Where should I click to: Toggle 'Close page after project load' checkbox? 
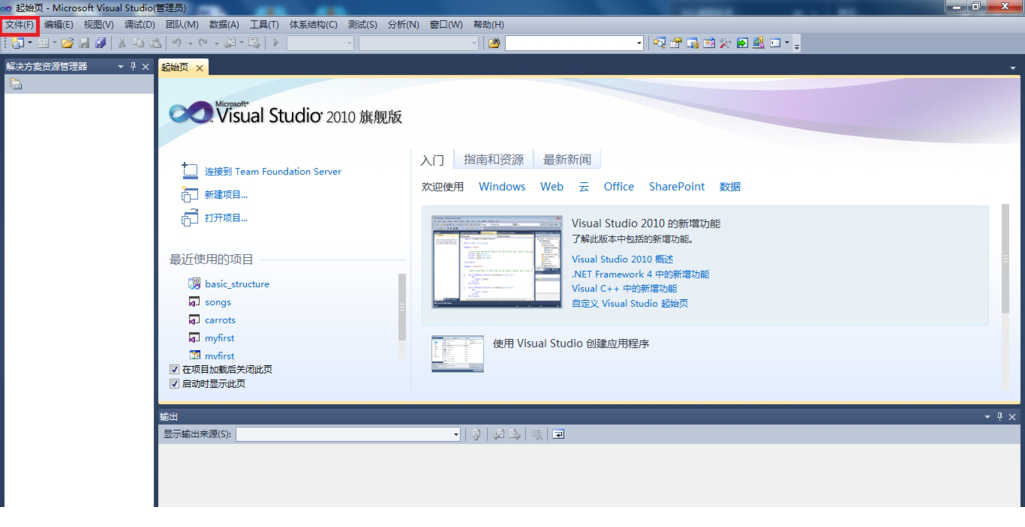pos(174,369)
